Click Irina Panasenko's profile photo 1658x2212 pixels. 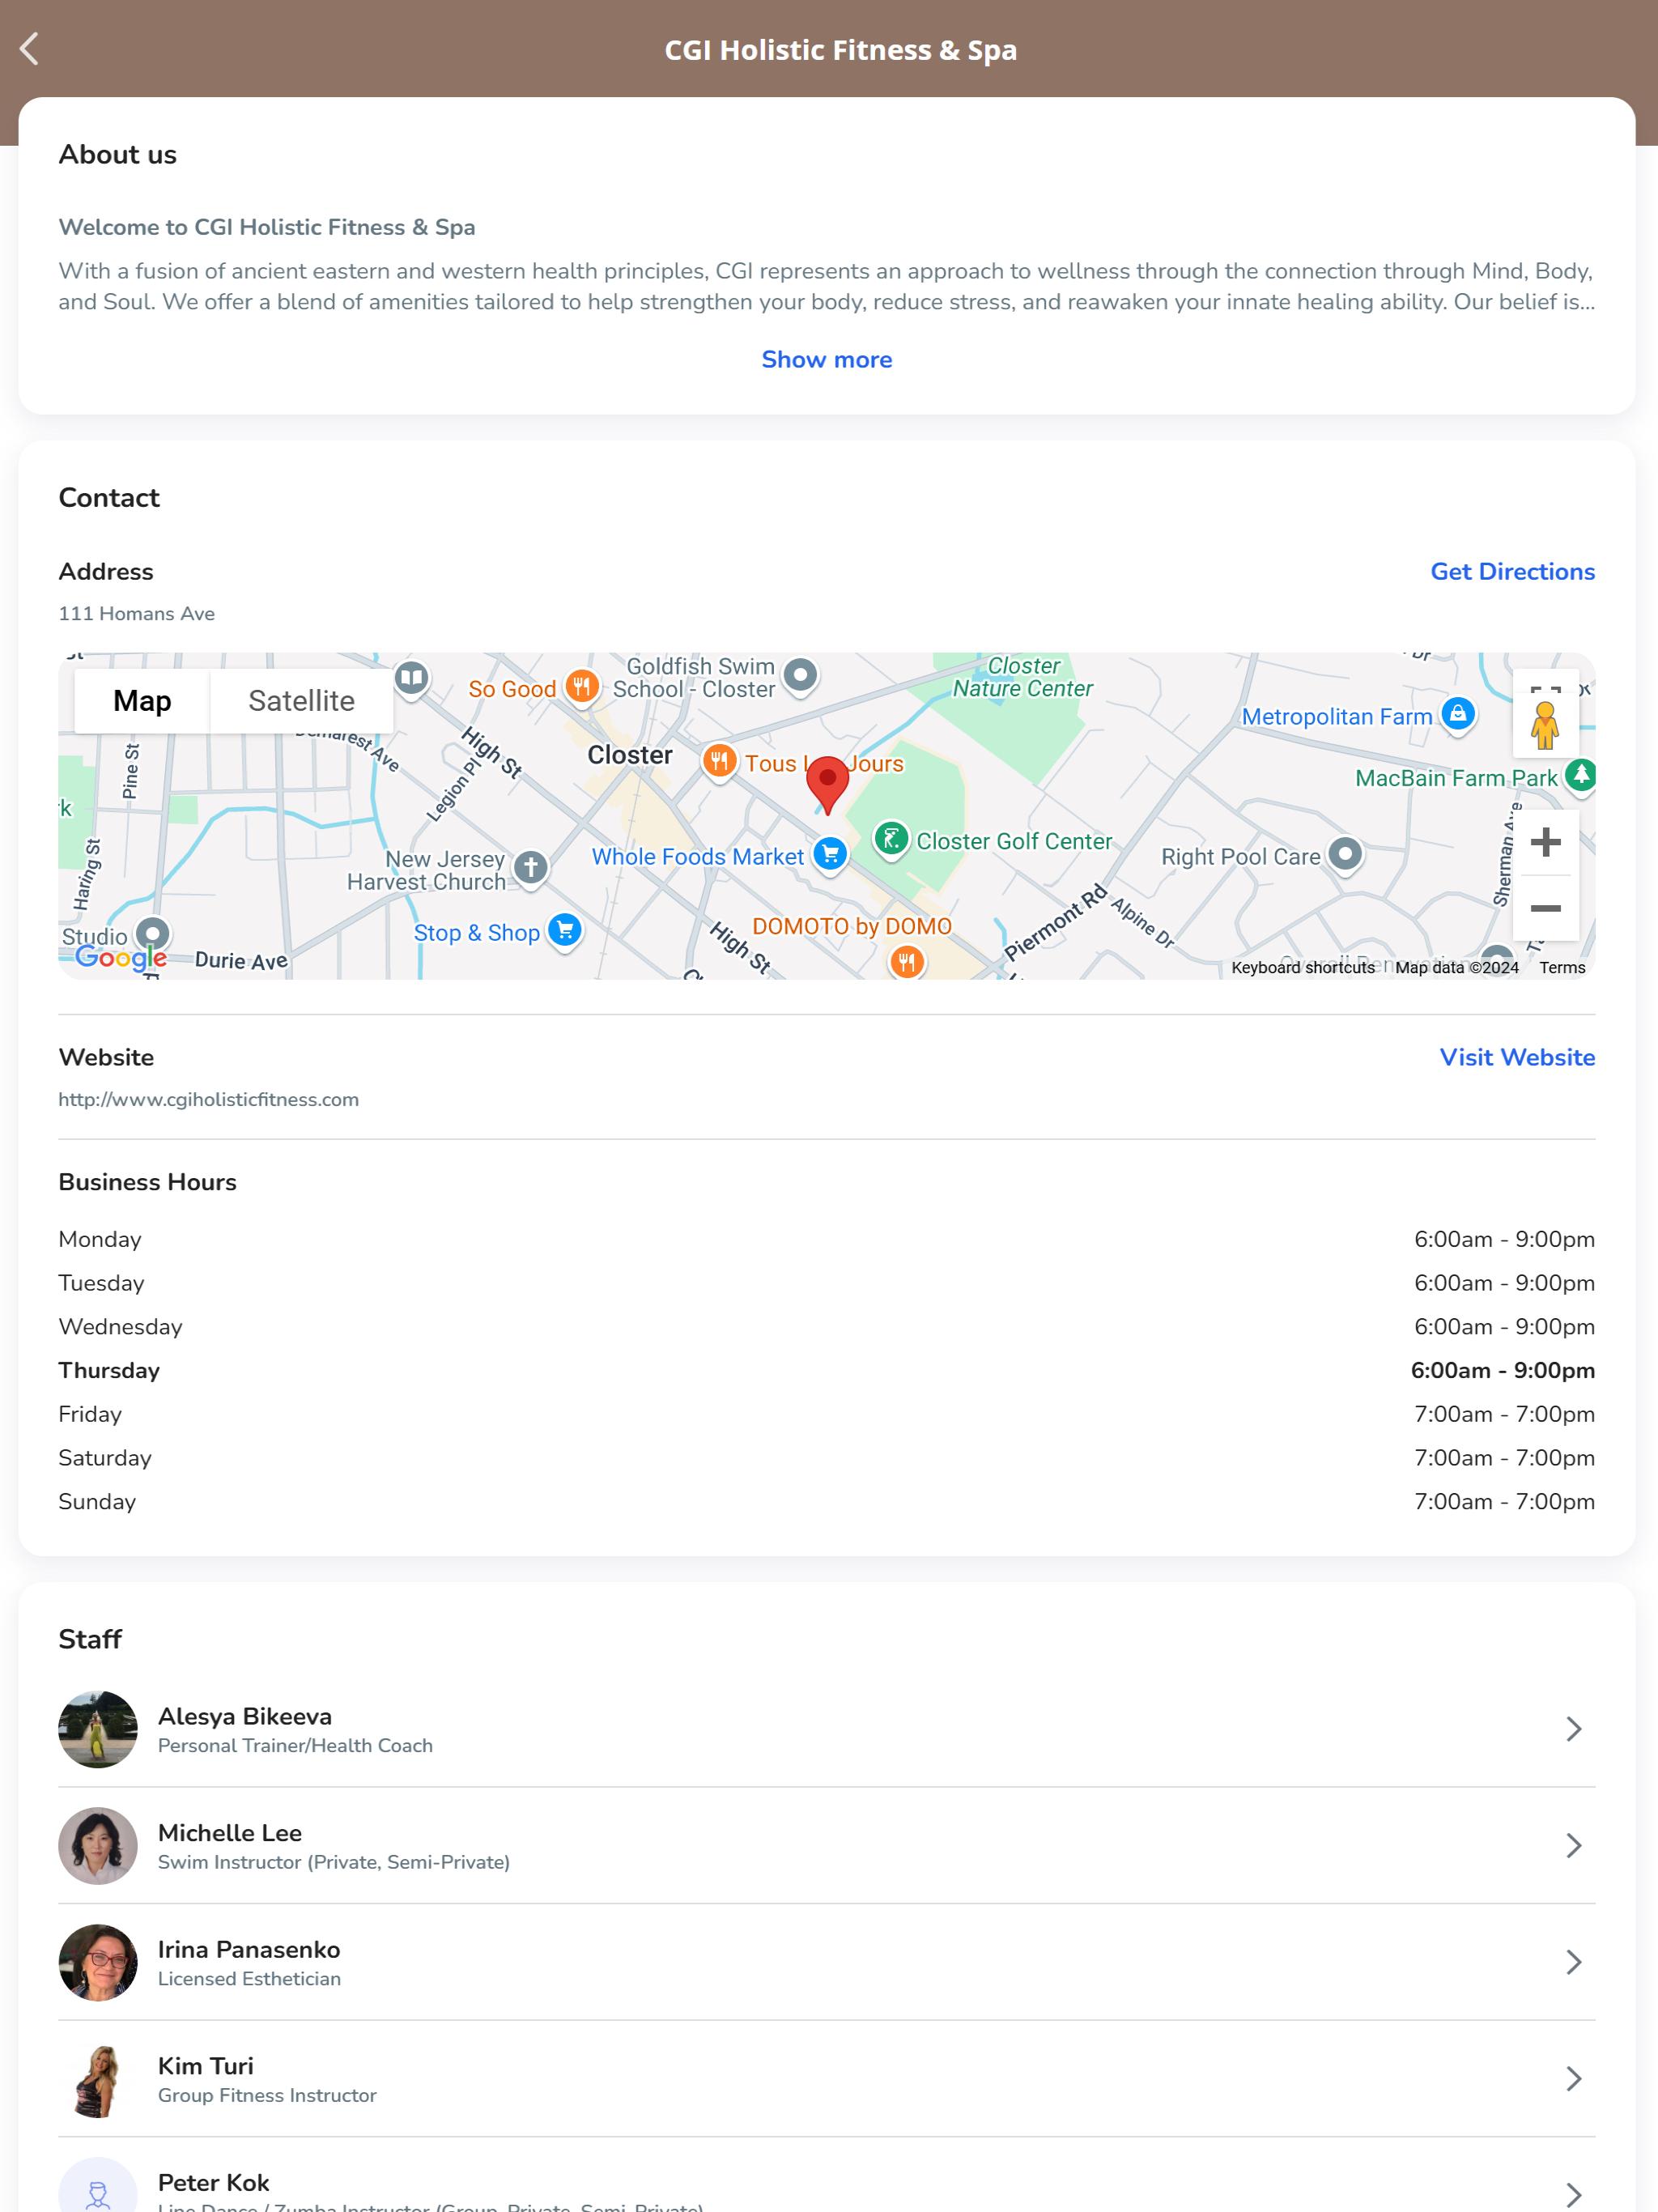pos(98,1962)
